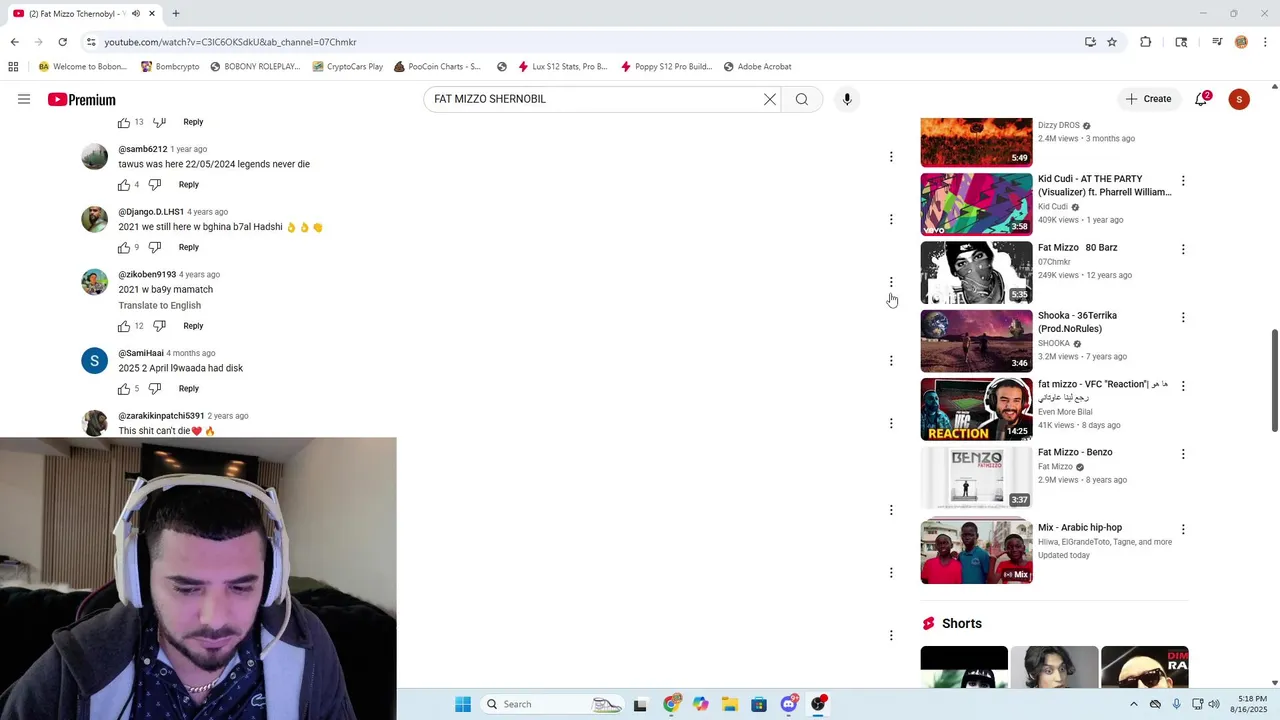Viewport: 1280px width, 720px height.
Task: Open options for the @SamiHaai comment
Action: (x=891, y=361)
